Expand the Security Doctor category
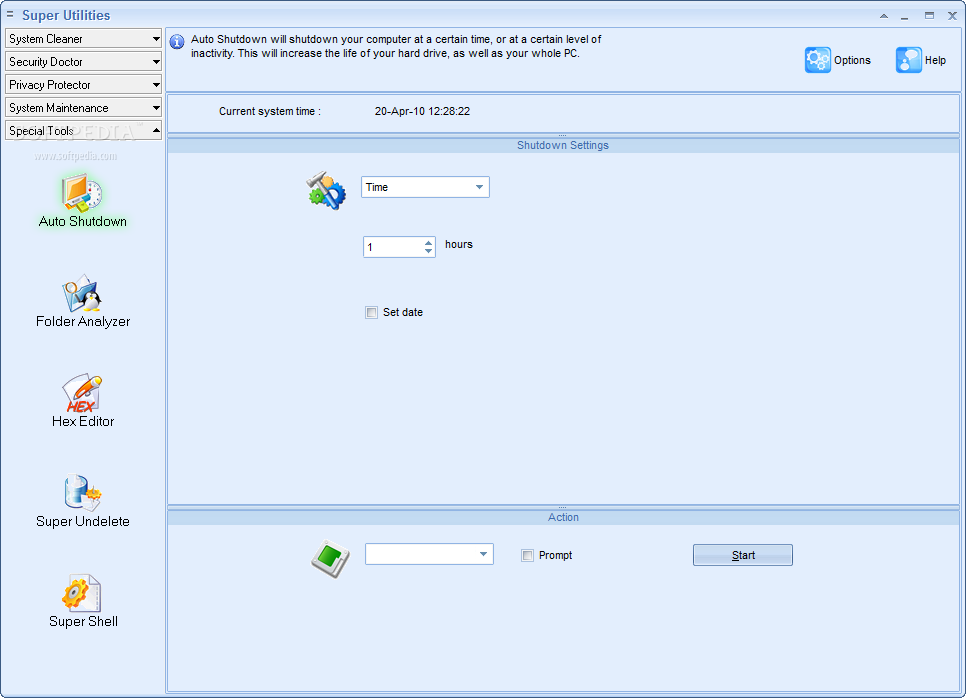The height and width of the screenshot is (698, 966). tap(83, 62)
